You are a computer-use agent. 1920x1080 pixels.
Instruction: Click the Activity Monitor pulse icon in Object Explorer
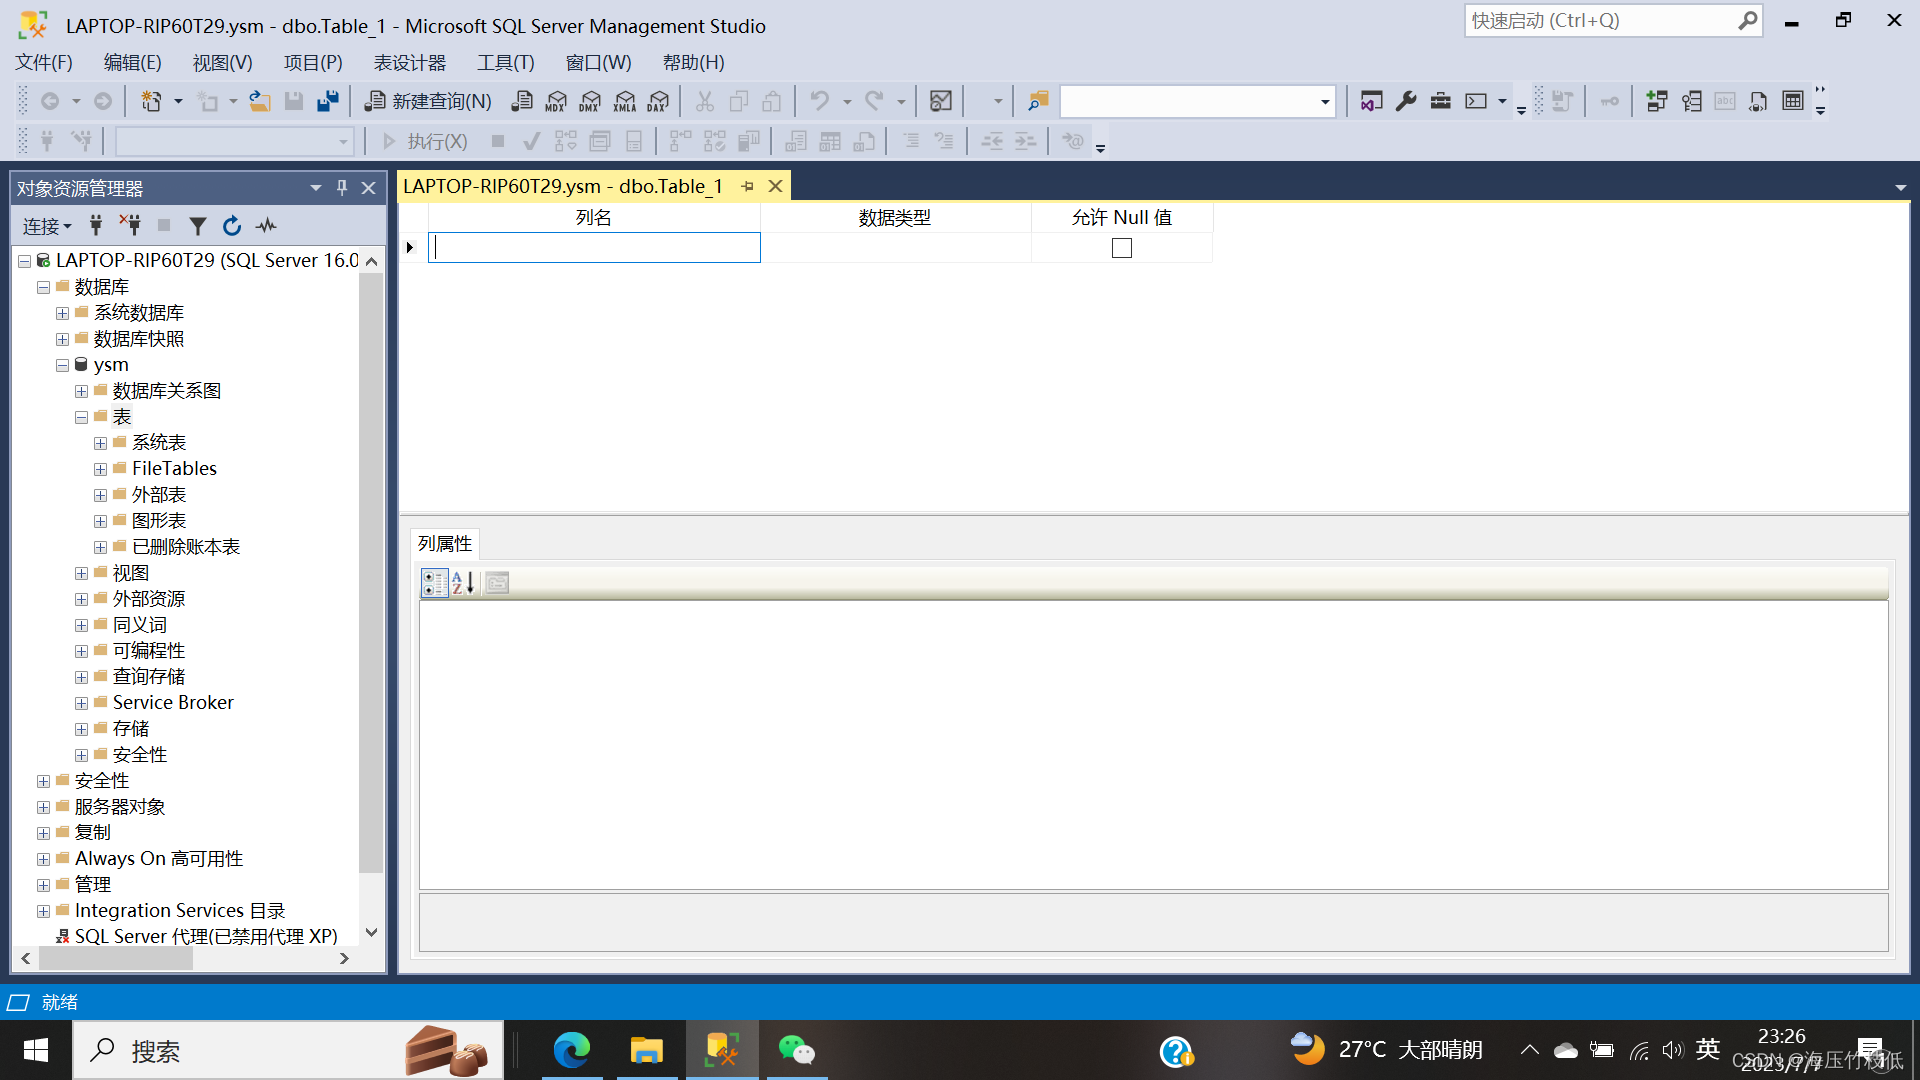pos(266,226)
